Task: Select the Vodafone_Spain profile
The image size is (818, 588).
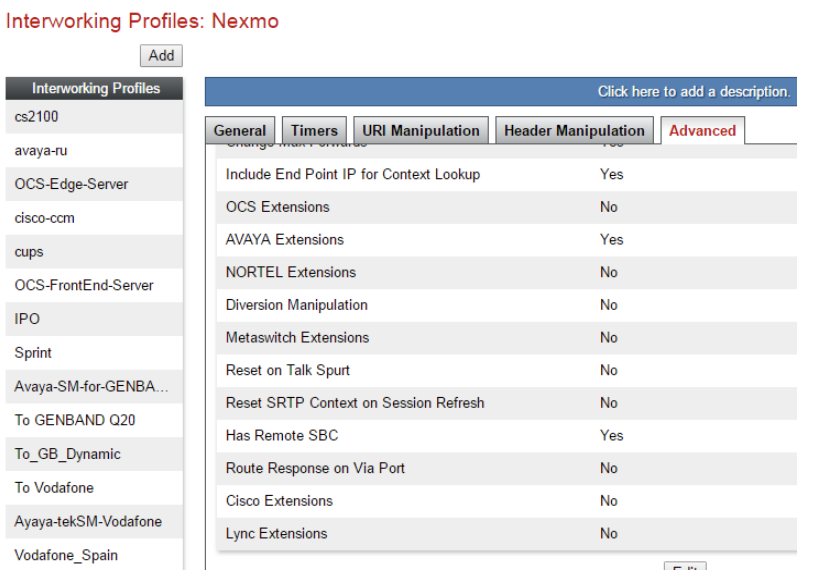Action: [94, 555]
